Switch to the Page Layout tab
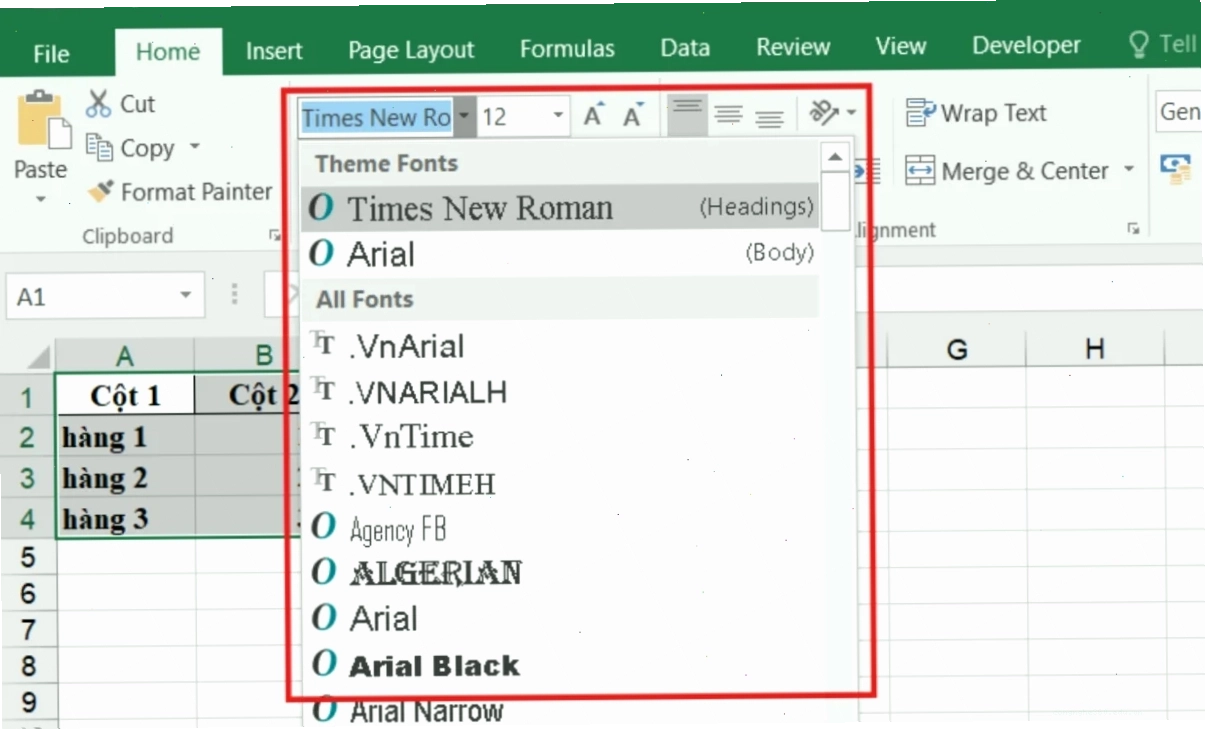 click(411, 49)
